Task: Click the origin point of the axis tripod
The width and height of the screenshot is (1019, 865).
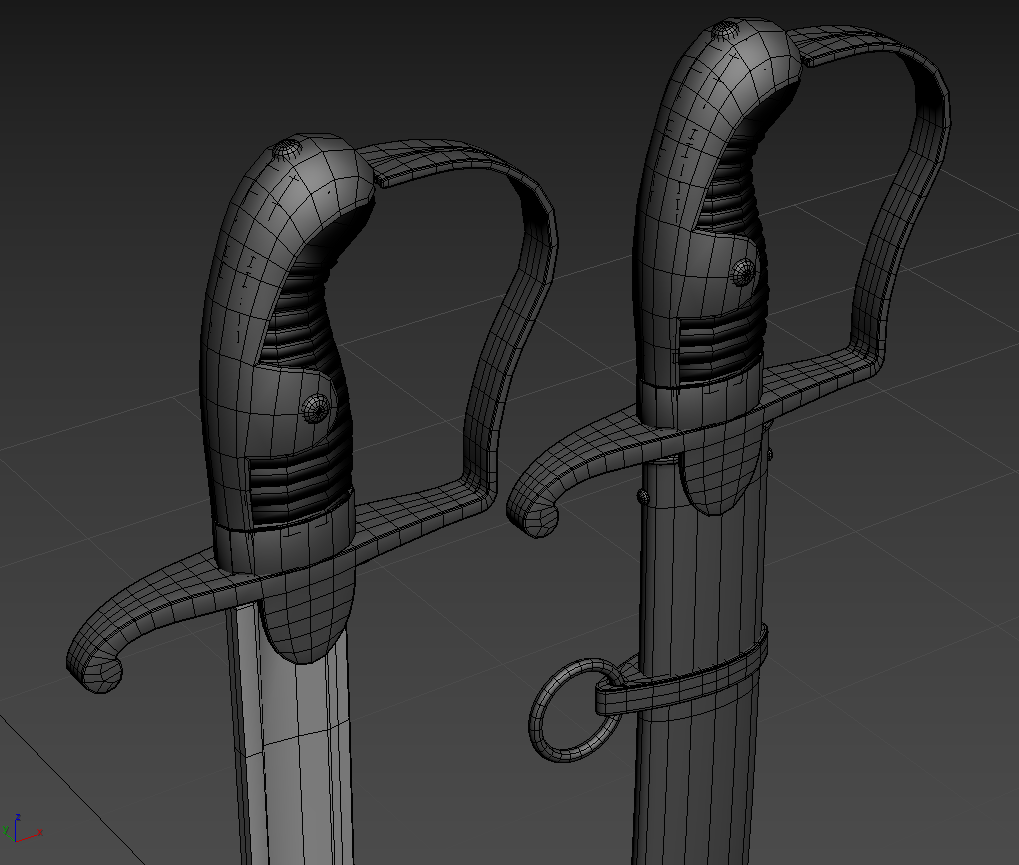Action: (x=16, y=841)
